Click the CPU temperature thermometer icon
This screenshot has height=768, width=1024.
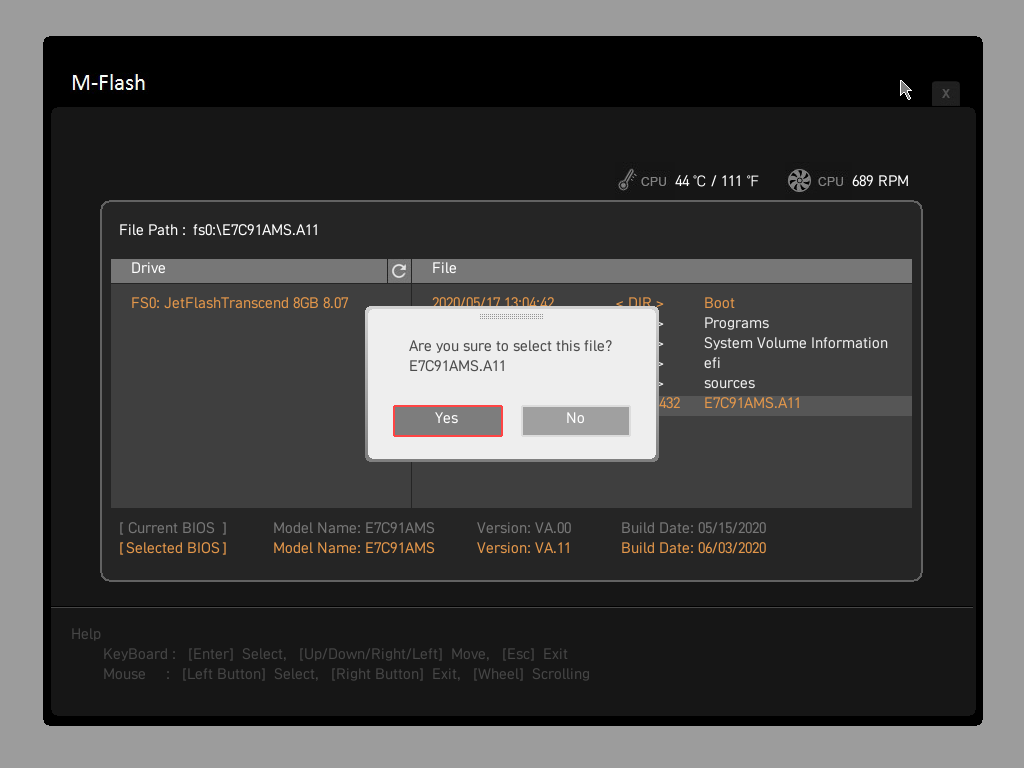[627, 180]
